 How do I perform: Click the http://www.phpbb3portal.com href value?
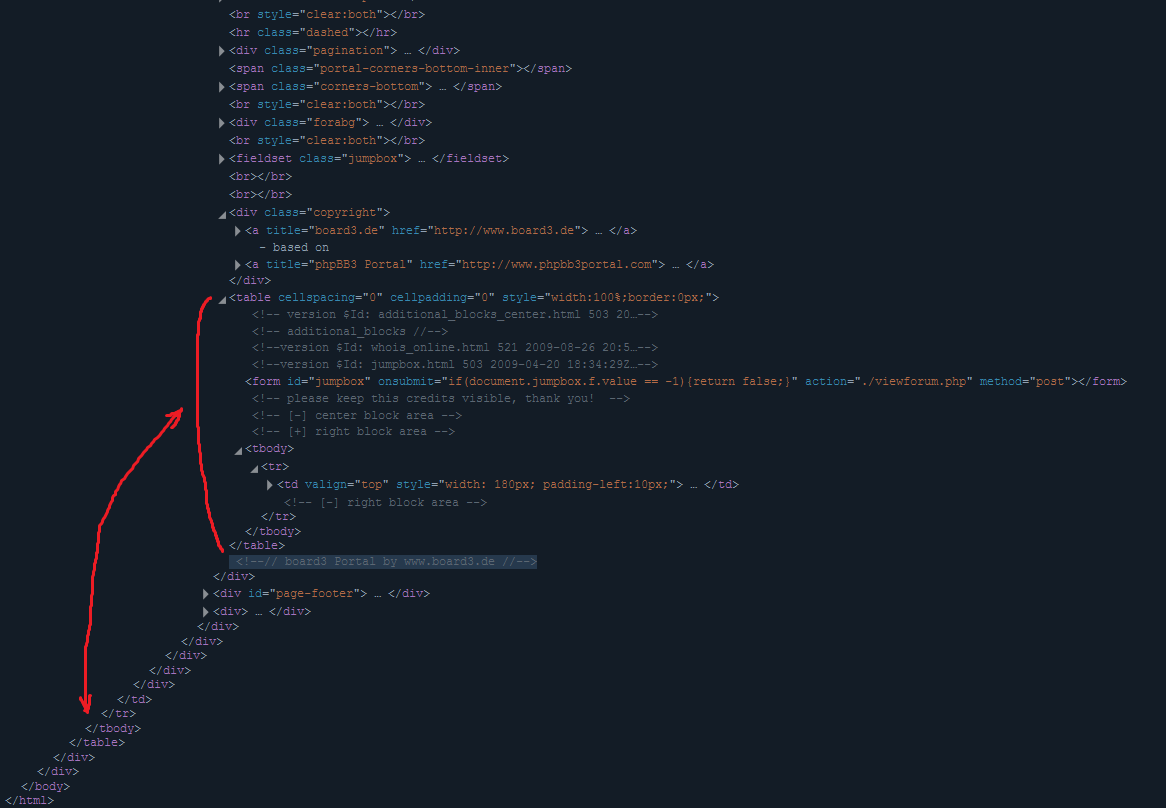point(562,264)
